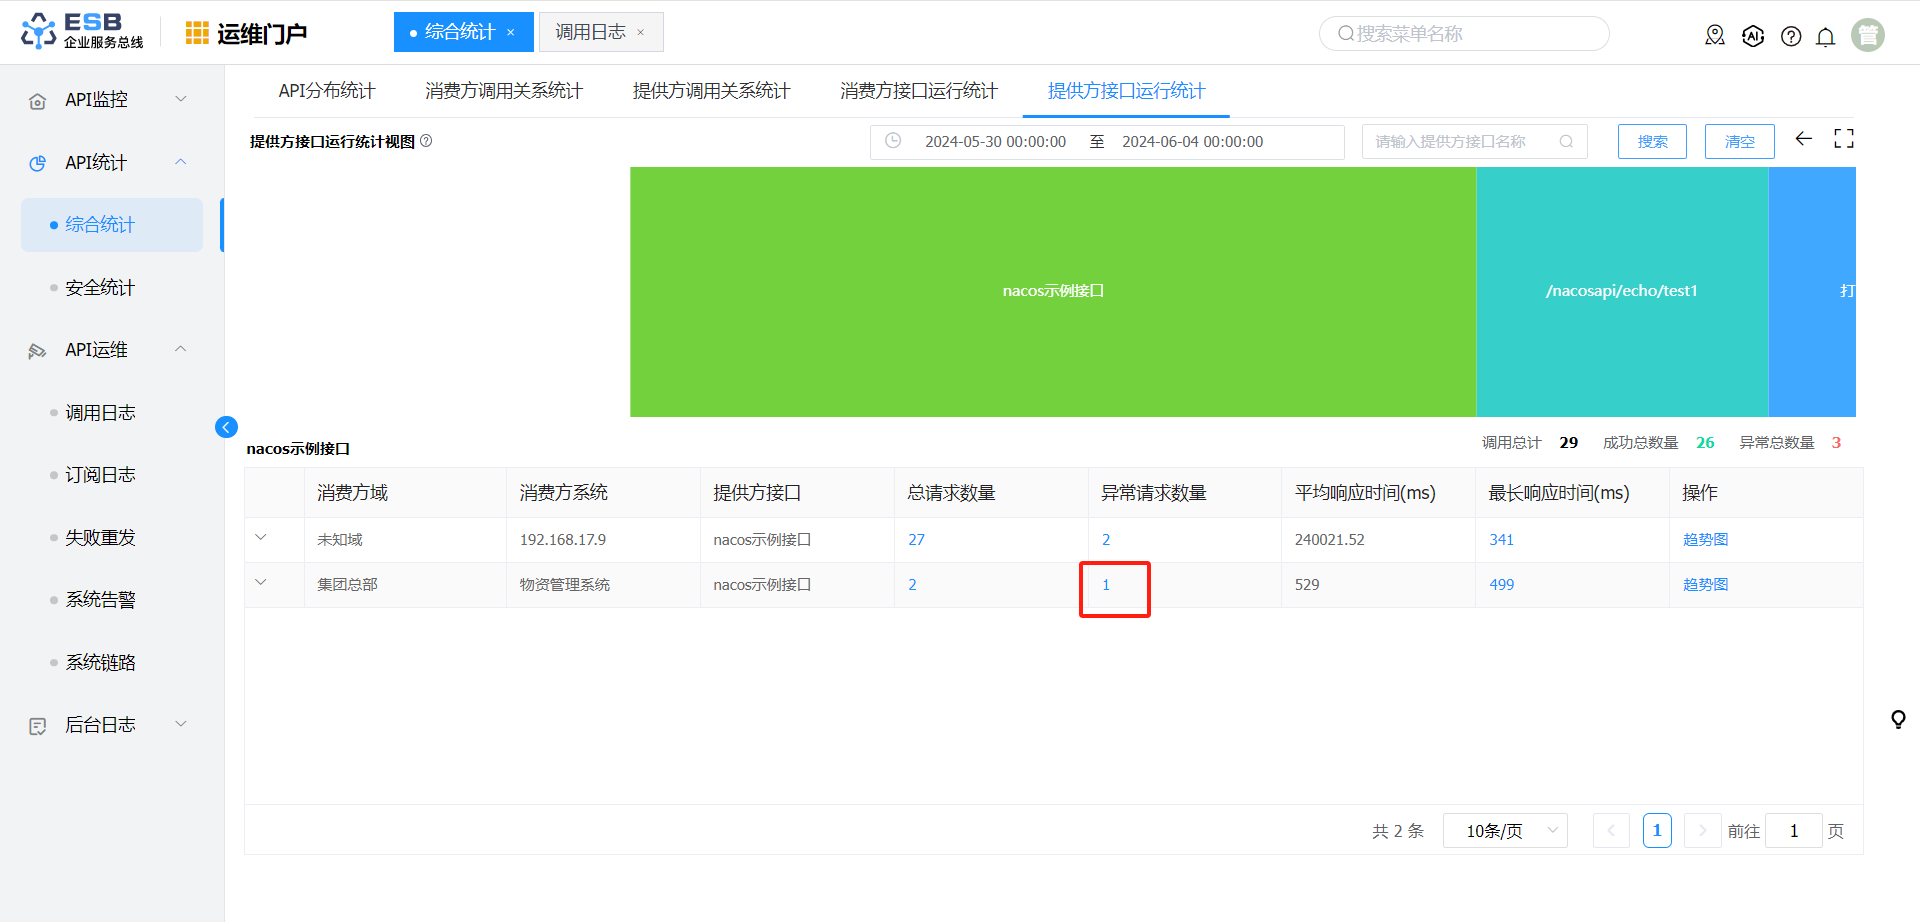The image size is (1920, 922).
Task: Open the 10条/页 page size dropdown
Action: (x=1504, y=831)
